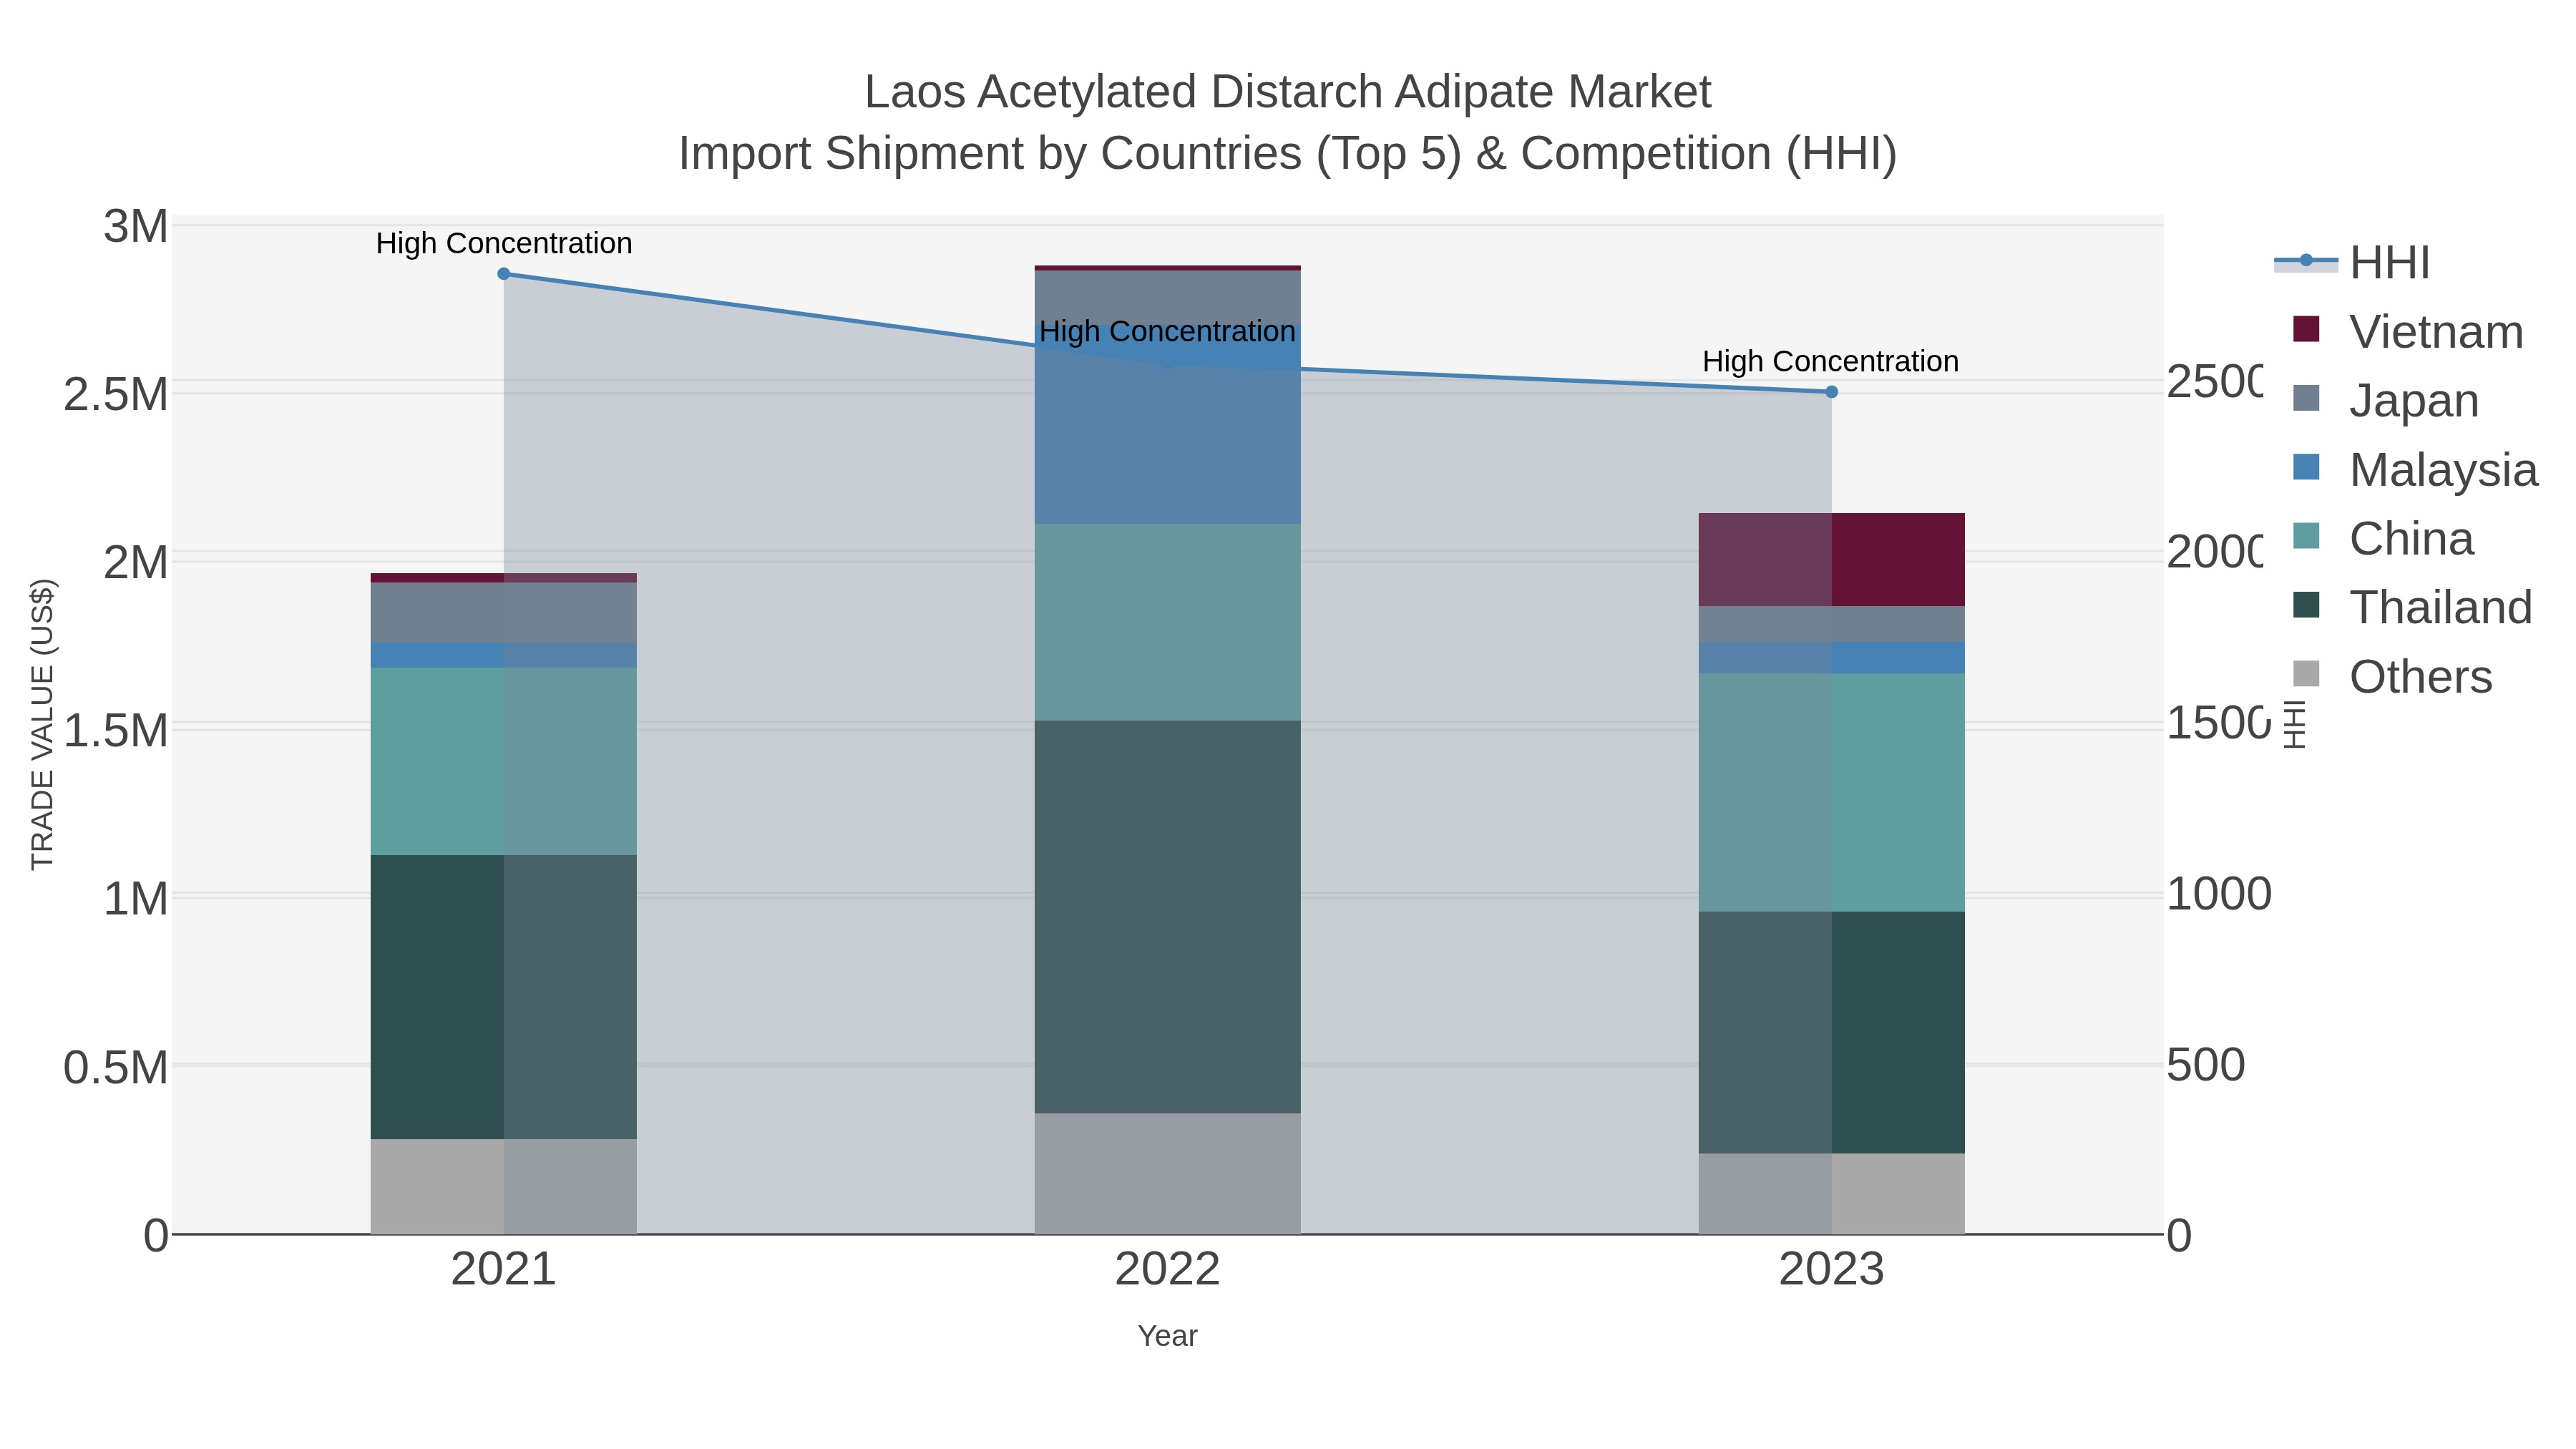Click the 2022 Thailand bar segment
Image resolution: width=2576 pixels, height=1449 pixels.
[x=1167, y=917]
